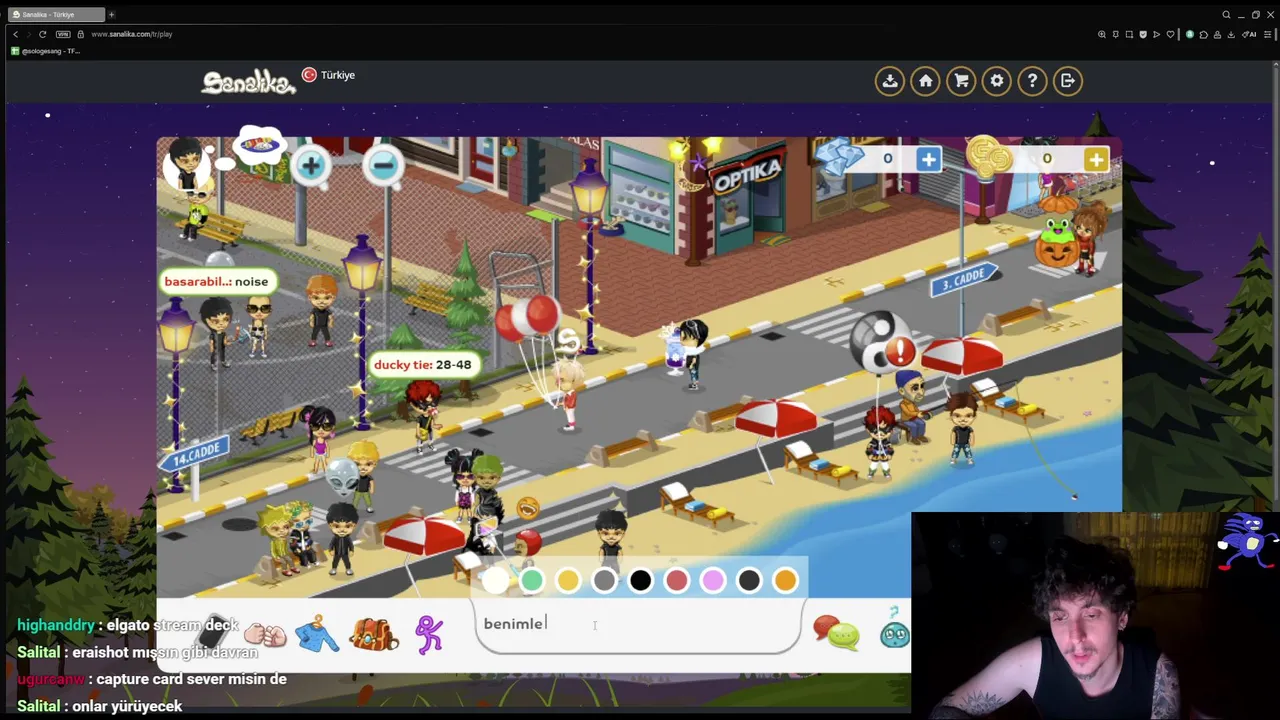Click the chat input containing 'benimle'
This screenshot has width=1280, height=720.
(x=638, y=624)
